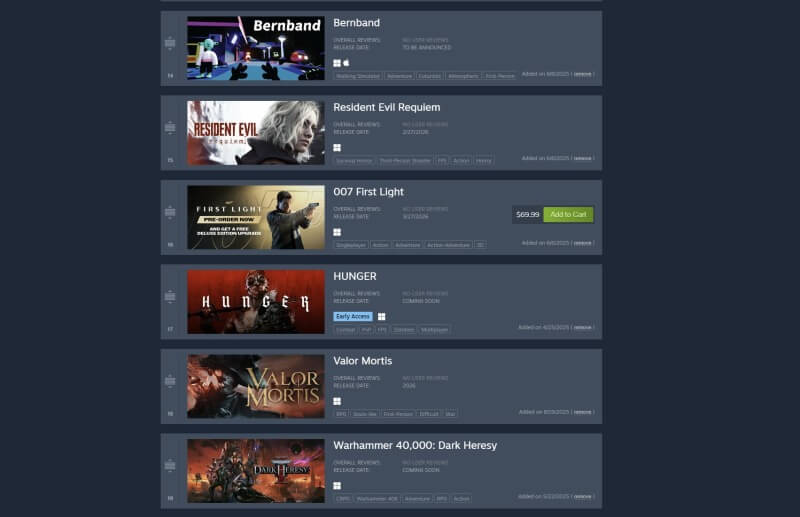Remove HUNGER from the wishlist
This screenshot has height=517, width=800.
tap(582, 327)
